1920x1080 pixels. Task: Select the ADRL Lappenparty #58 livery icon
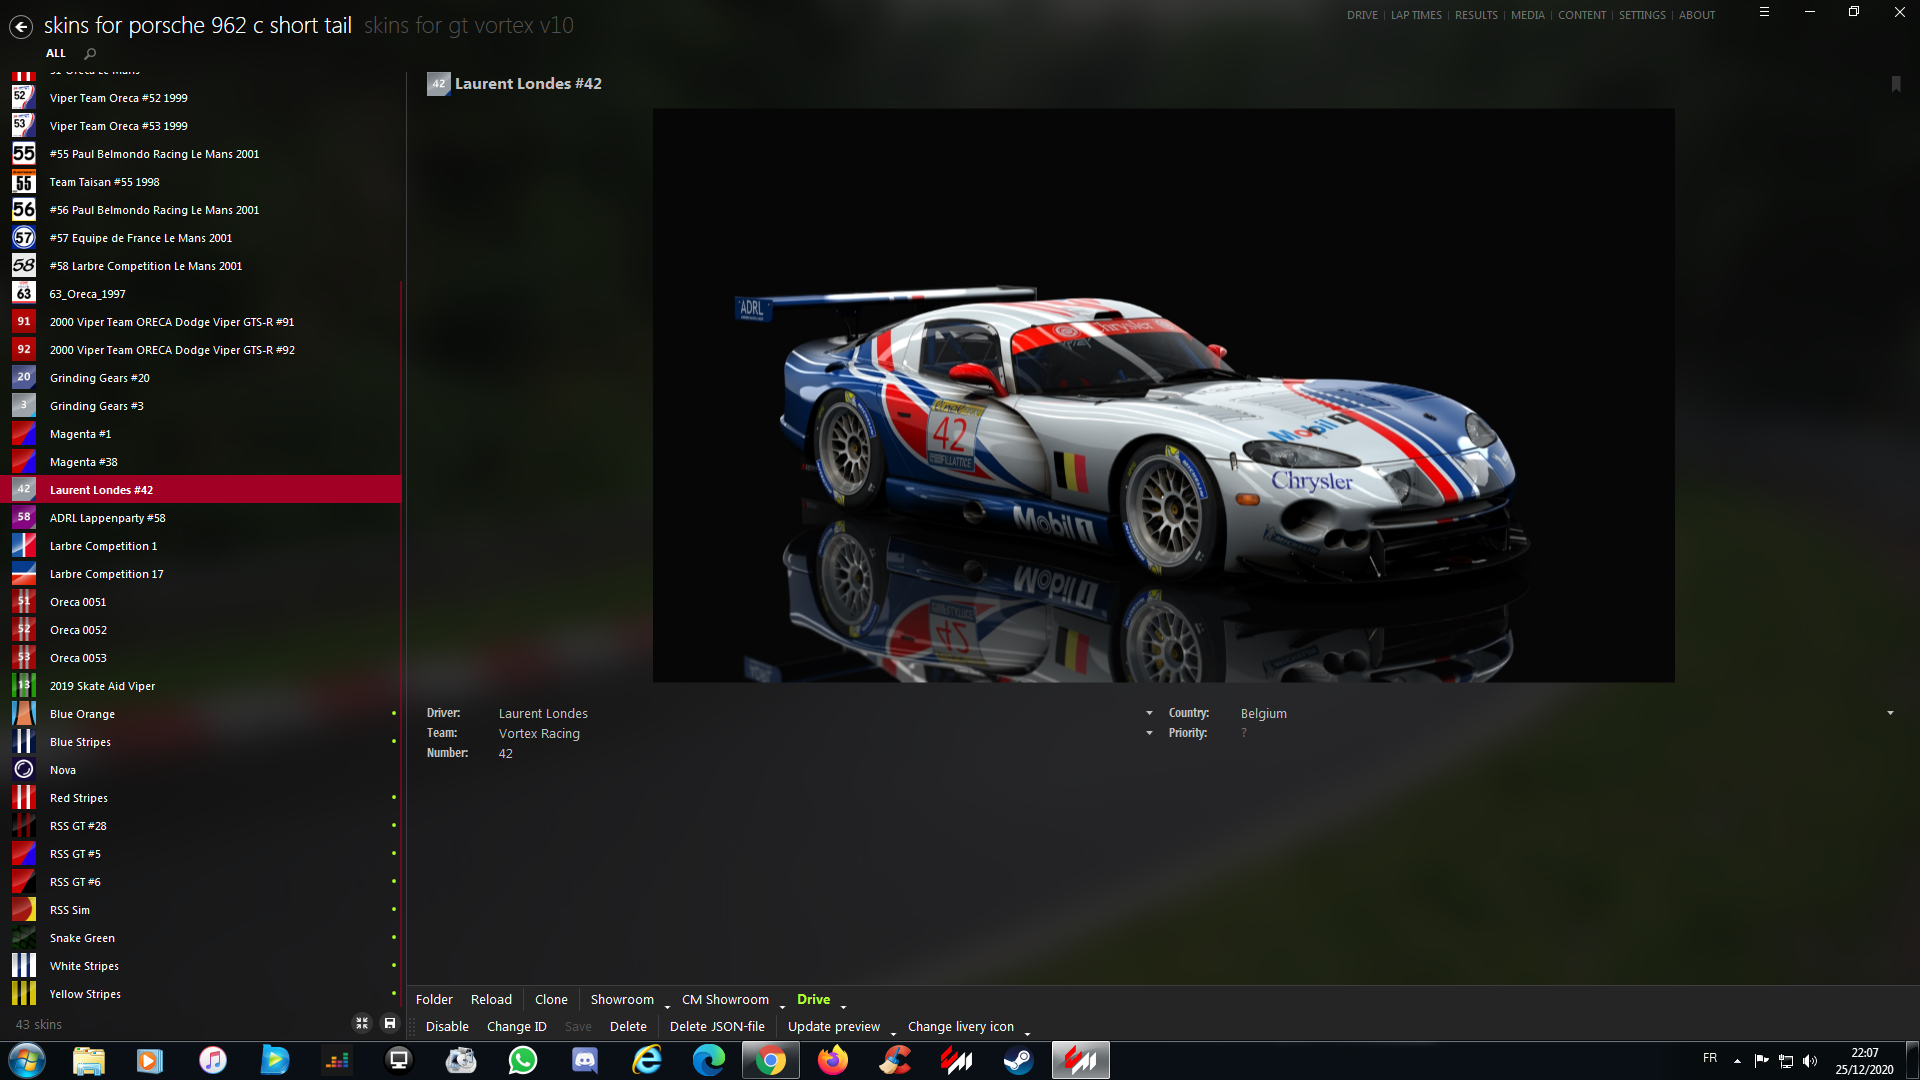coord(24,518)
